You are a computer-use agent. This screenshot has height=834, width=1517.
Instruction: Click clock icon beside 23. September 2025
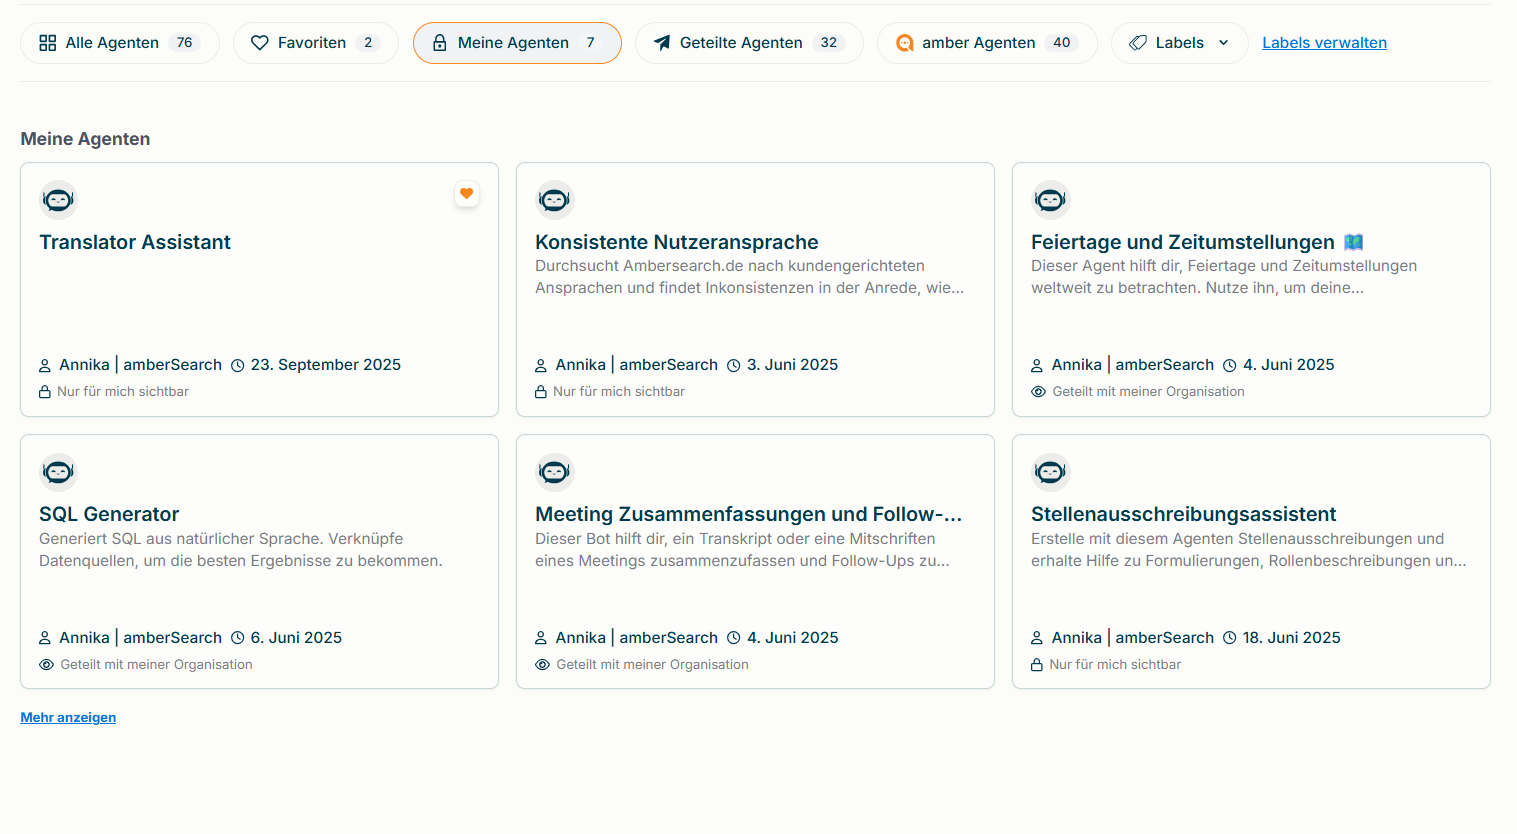click(x=238, y=366)
